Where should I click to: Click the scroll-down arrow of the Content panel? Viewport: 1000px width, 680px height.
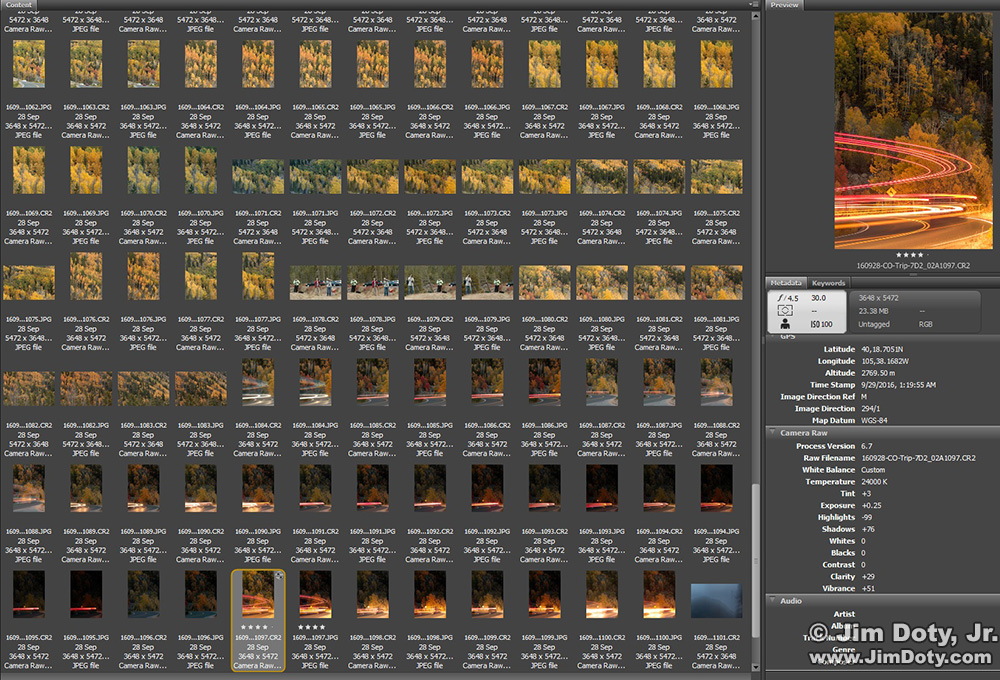[x=756, y=667]
